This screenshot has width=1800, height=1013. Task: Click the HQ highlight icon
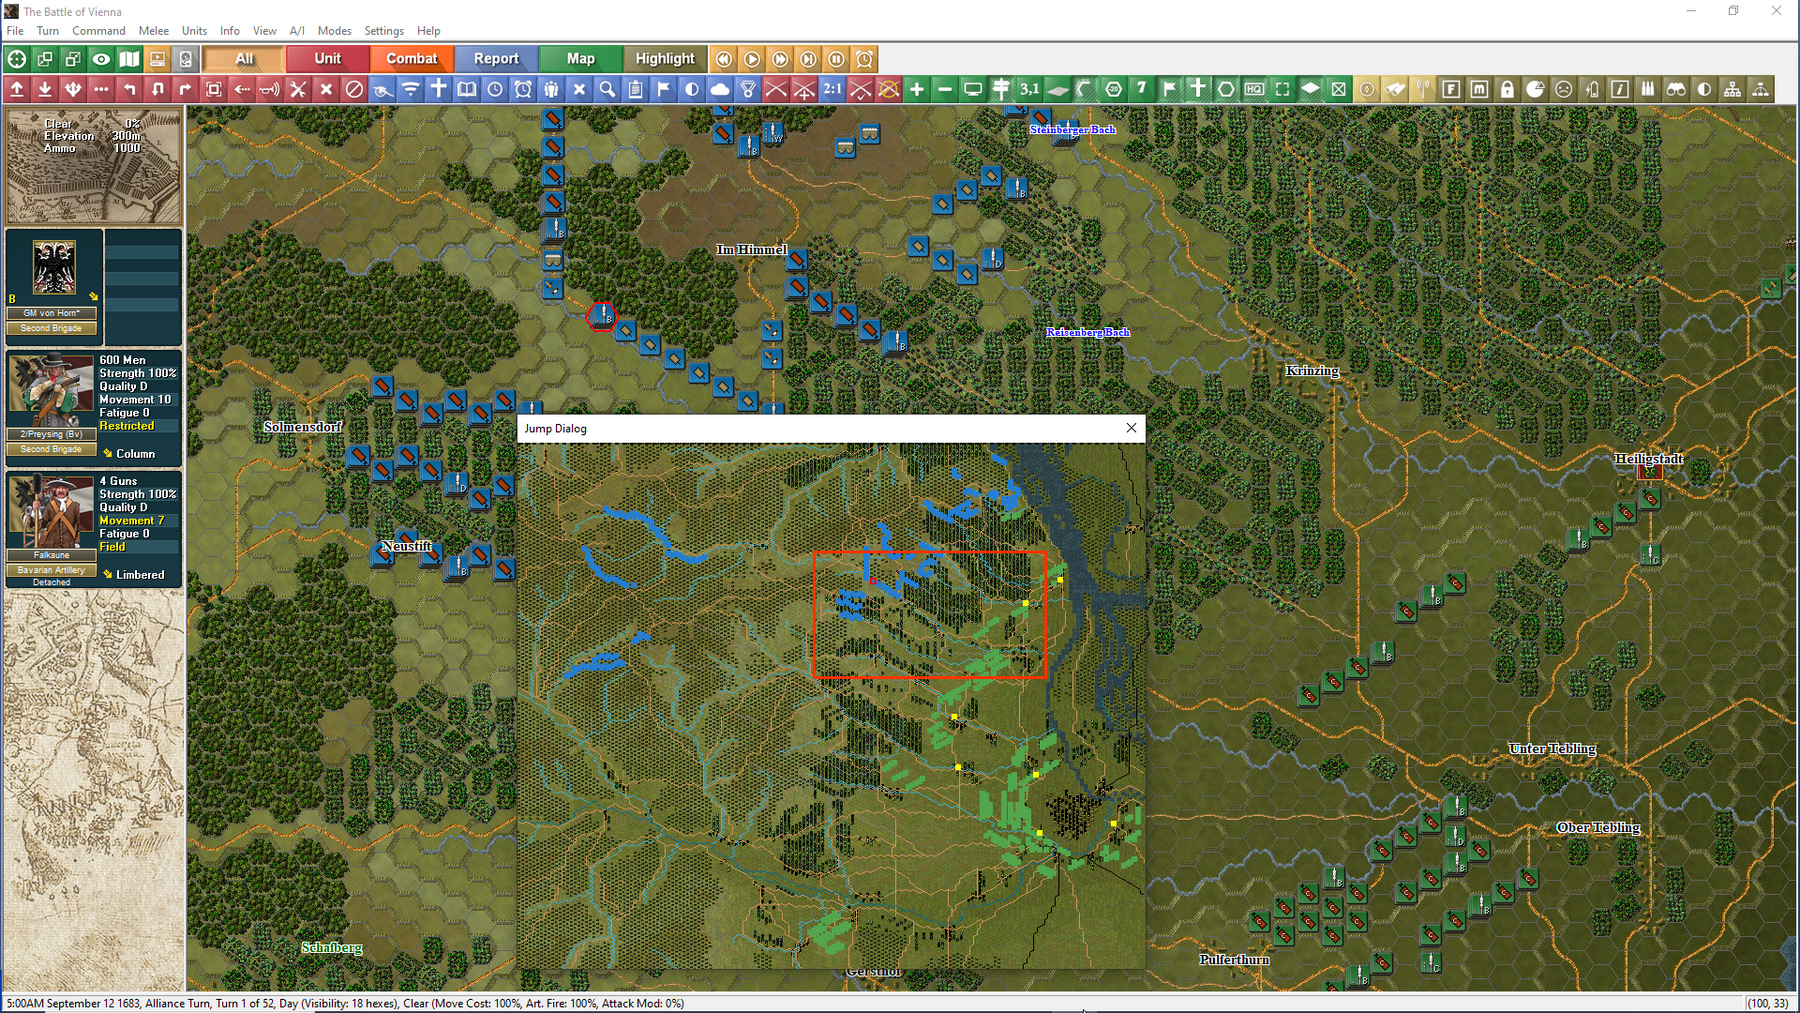click(1254, 89)
